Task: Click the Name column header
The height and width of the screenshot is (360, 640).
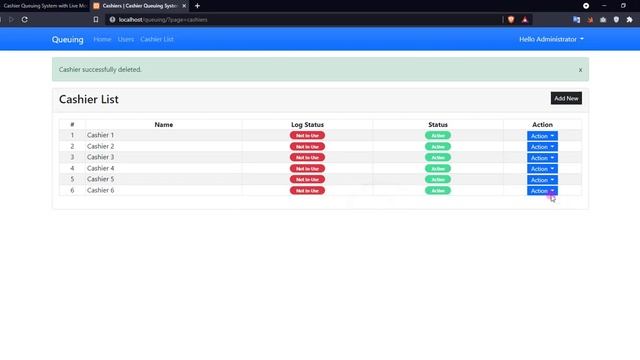Action: click(x=164, y=124)
